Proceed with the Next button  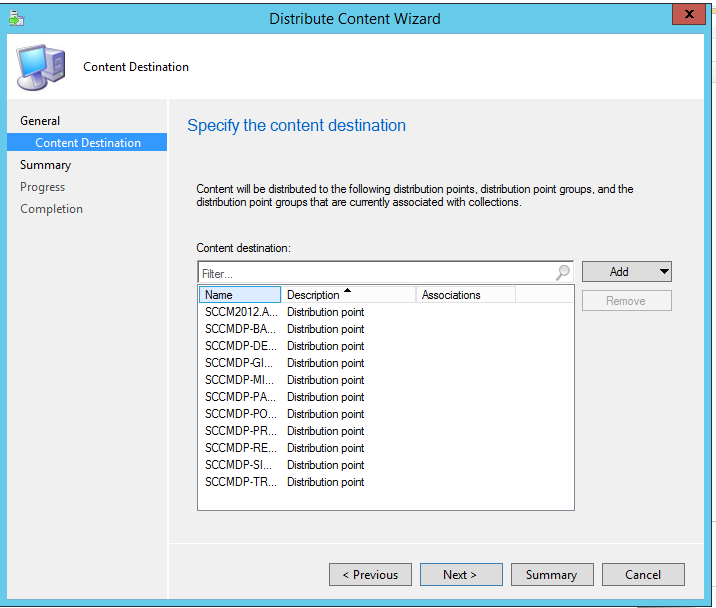click(x=461, y=575)
